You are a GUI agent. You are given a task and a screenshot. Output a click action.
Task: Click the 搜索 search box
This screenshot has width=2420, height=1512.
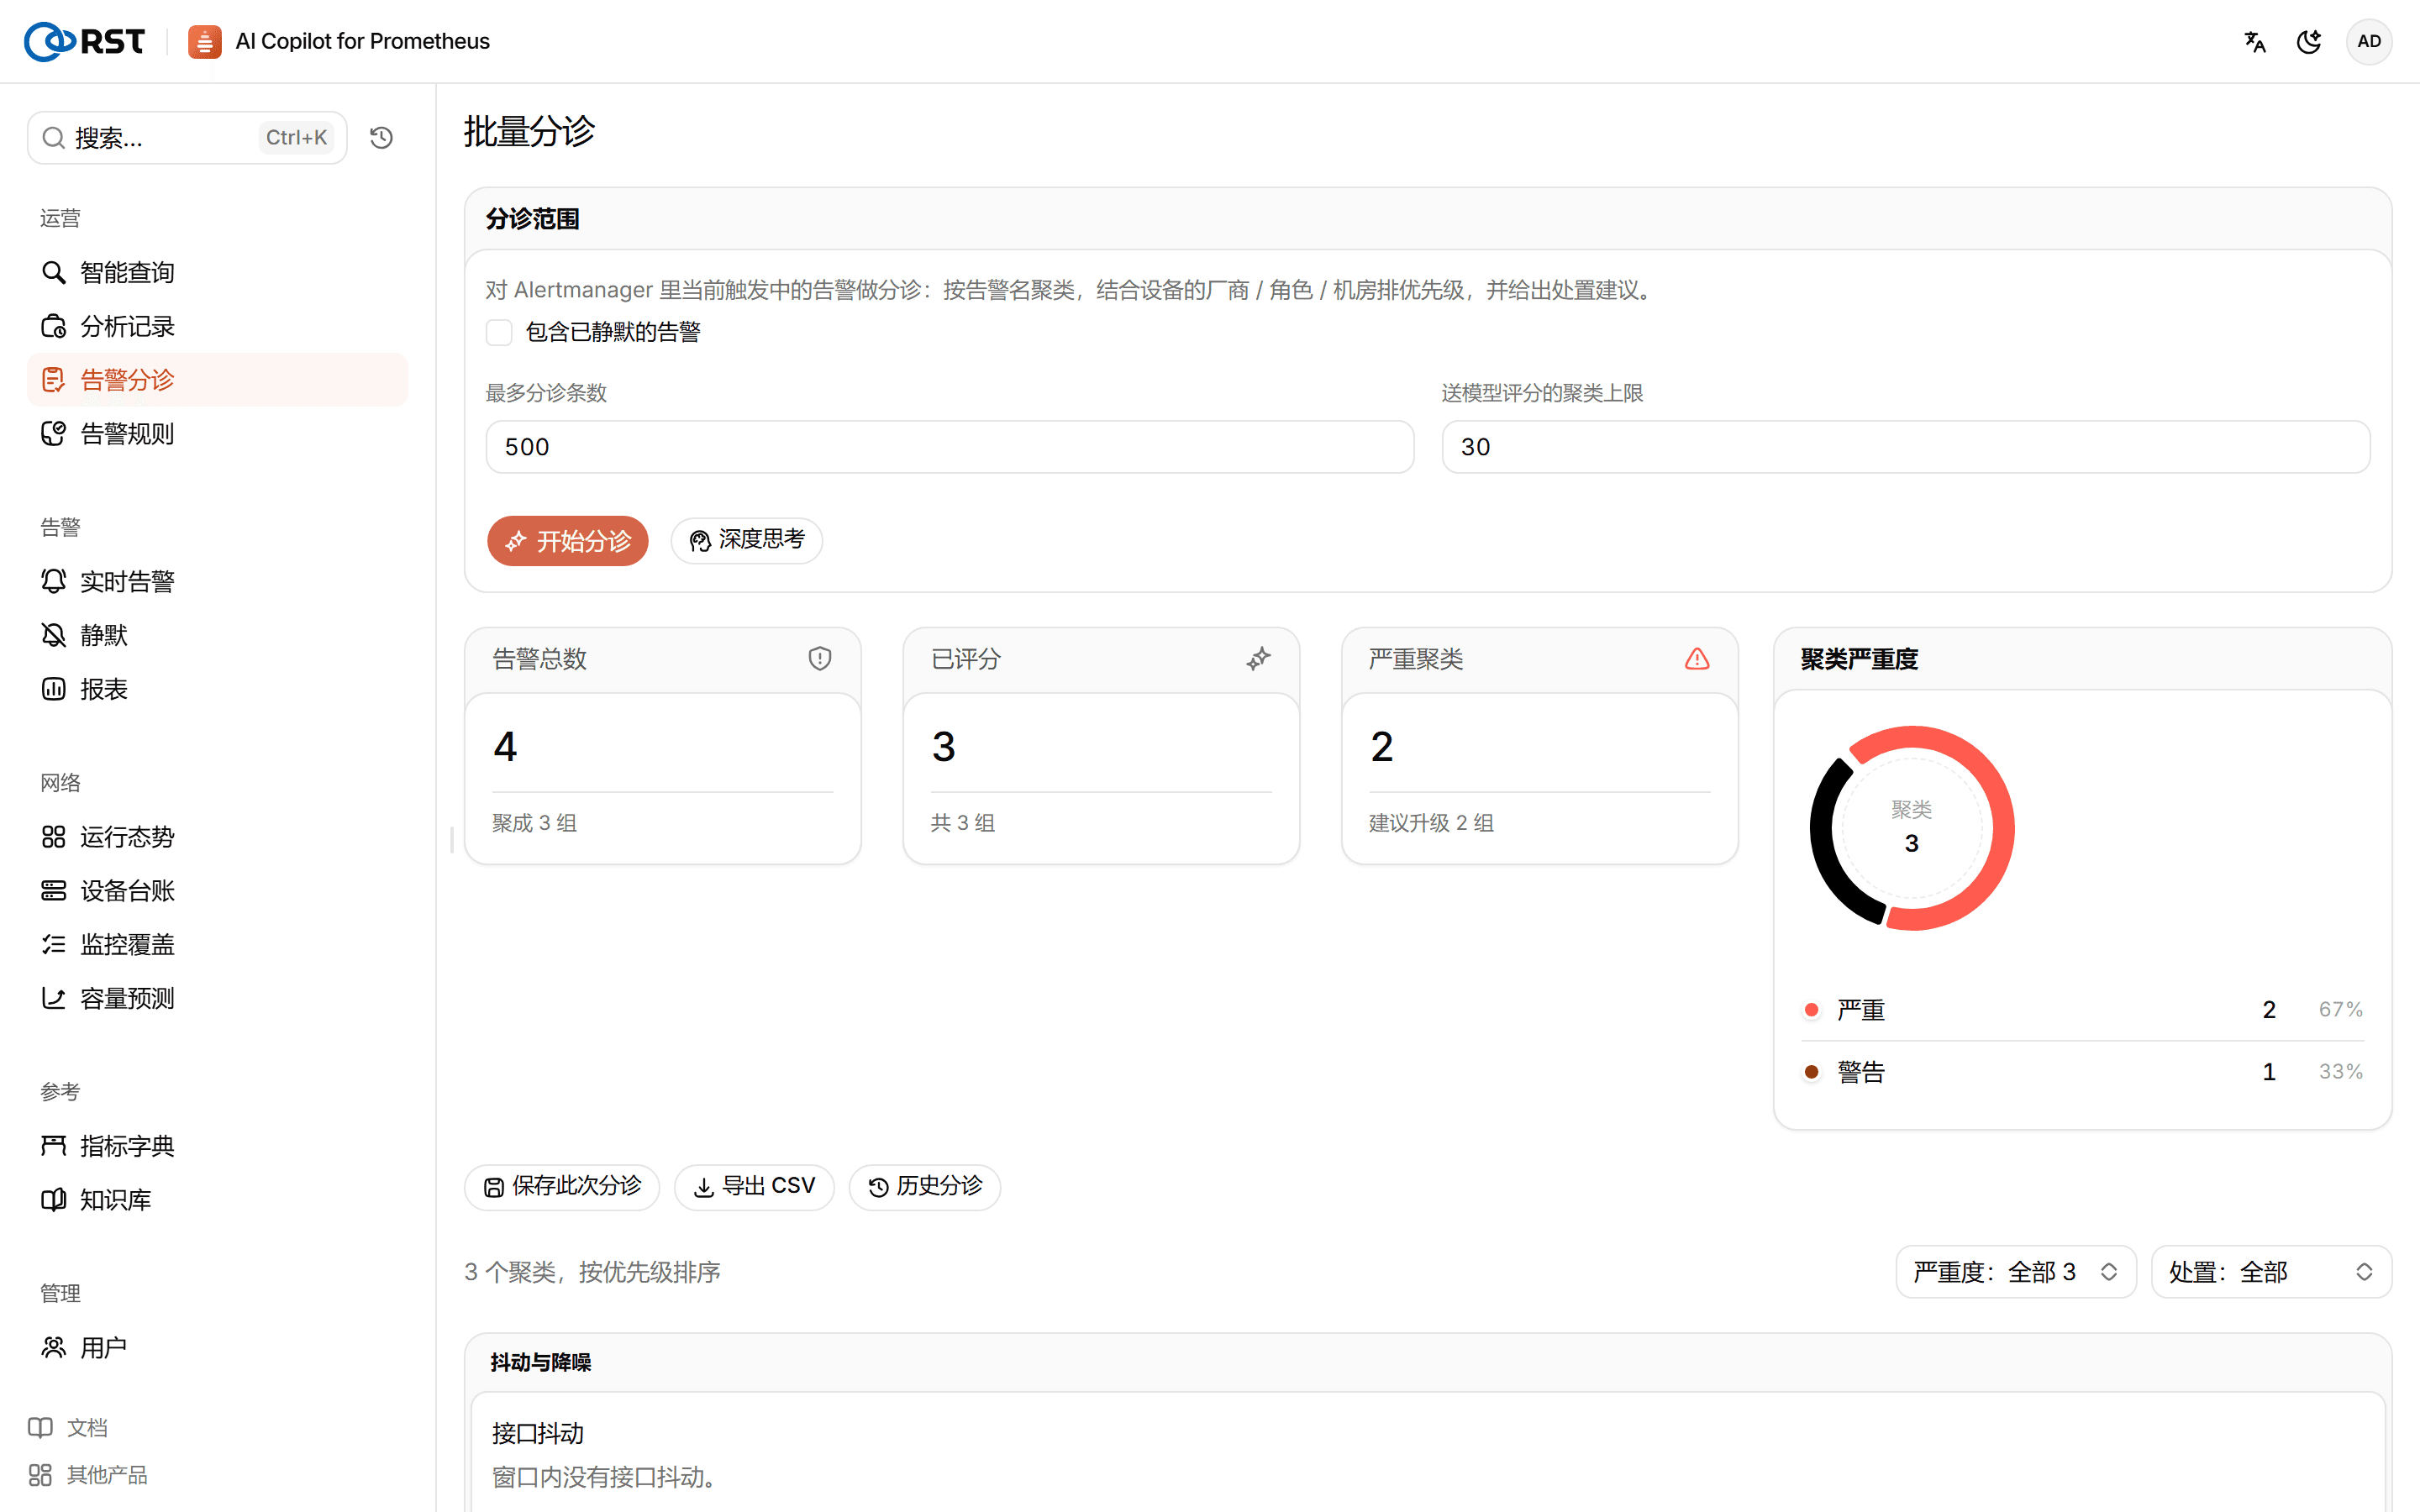pyautogui.click(x=187, y=138)
